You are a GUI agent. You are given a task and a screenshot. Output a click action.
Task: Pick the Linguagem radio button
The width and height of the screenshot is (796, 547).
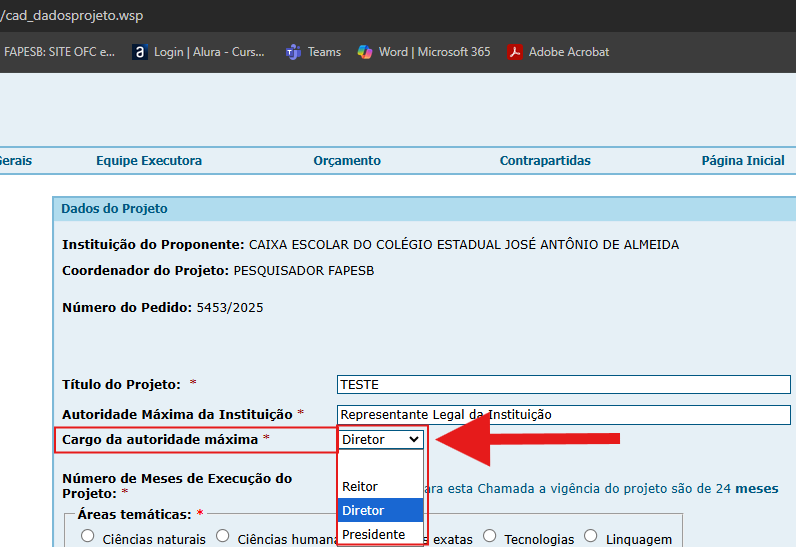pyautogui.click(x=591, y=537)
